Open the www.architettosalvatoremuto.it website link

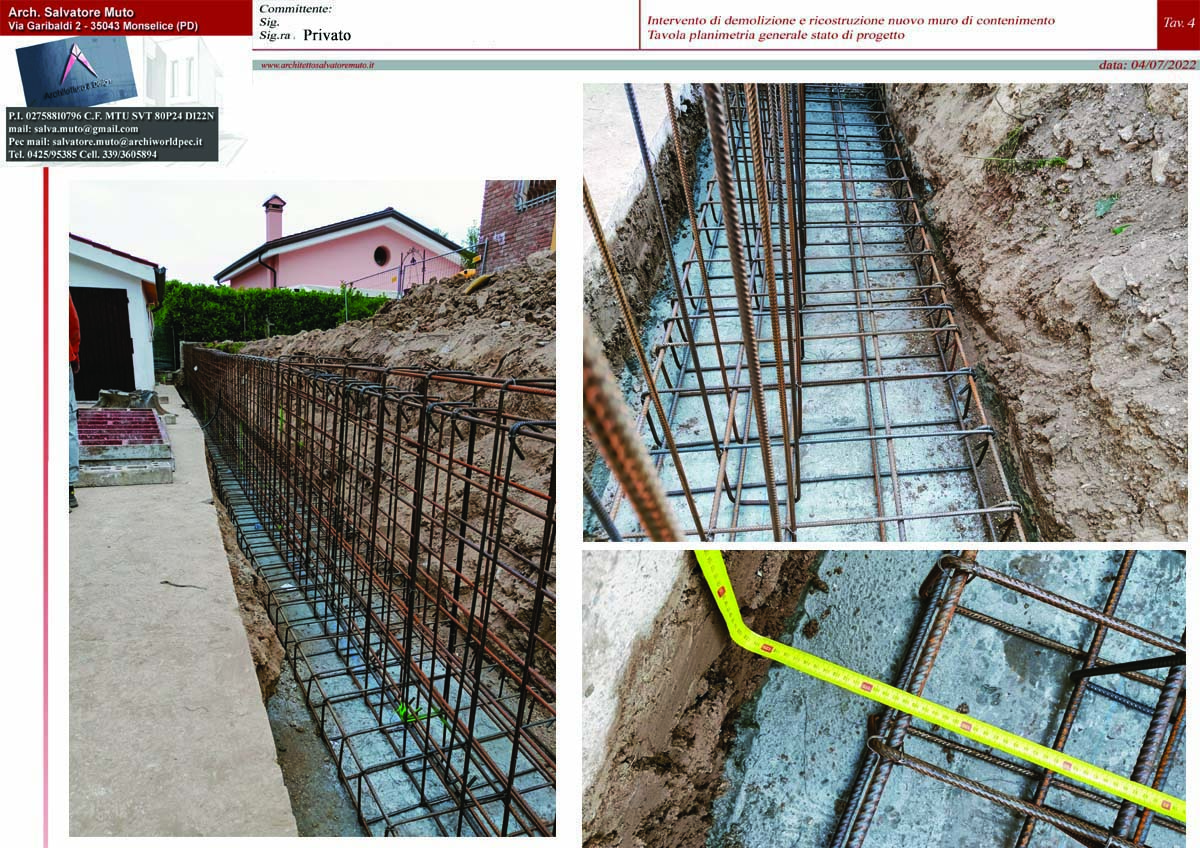point(317,65)
